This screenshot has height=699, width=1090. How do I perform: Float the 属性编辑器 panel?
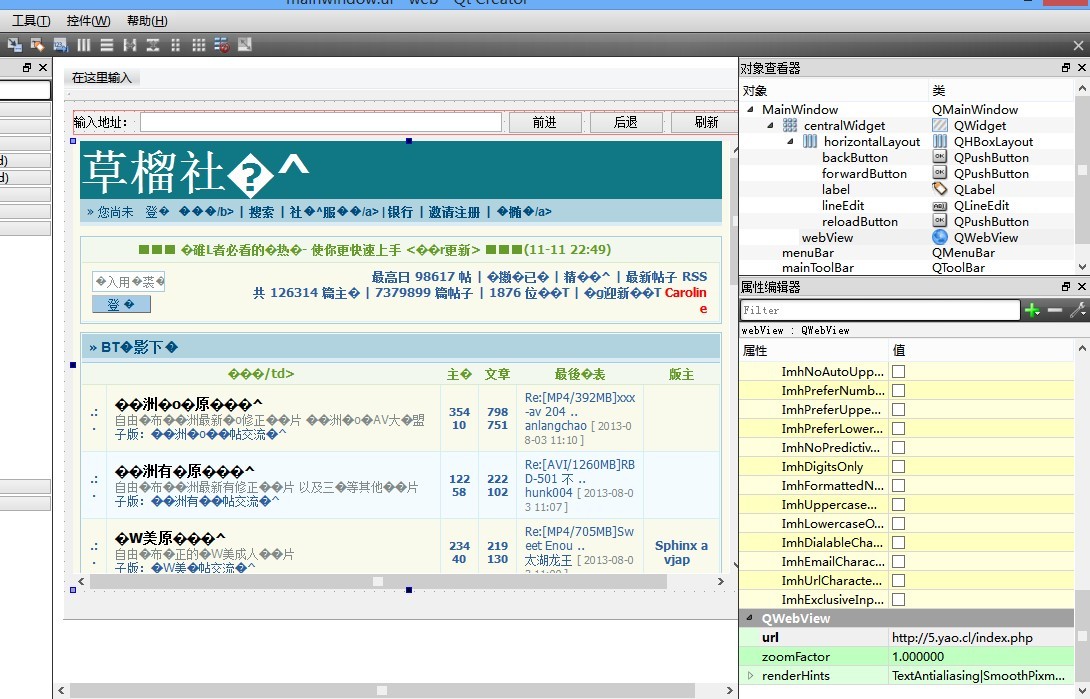[x=1066, y=286]
